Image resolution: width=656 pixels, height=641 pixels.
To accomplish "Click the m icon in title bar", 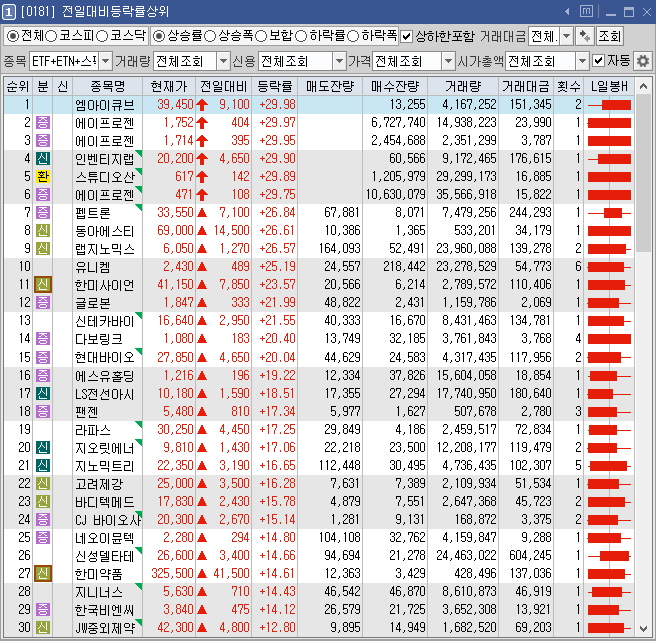I will pyautogui.click(x=586, y=11).
